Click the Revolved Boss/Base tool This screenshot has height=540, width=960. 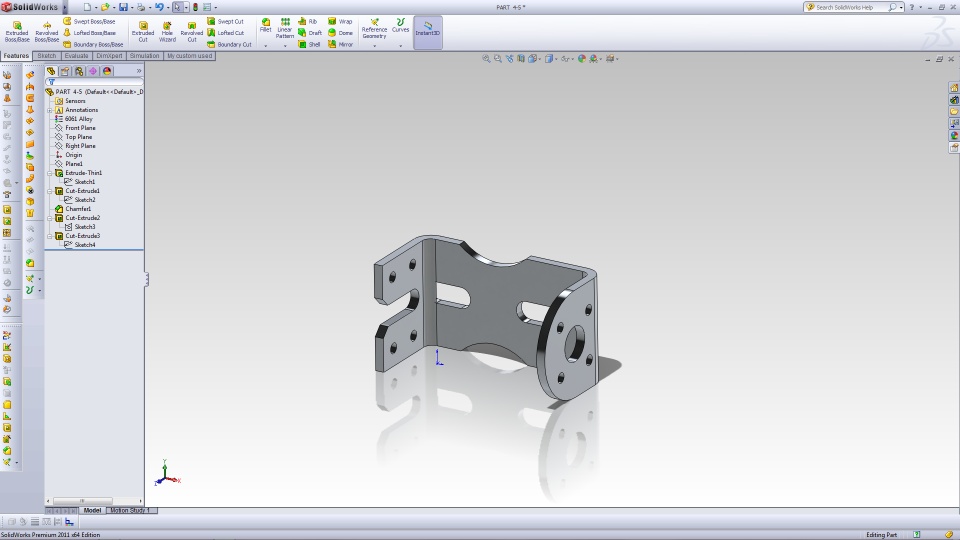coord(47,32)
